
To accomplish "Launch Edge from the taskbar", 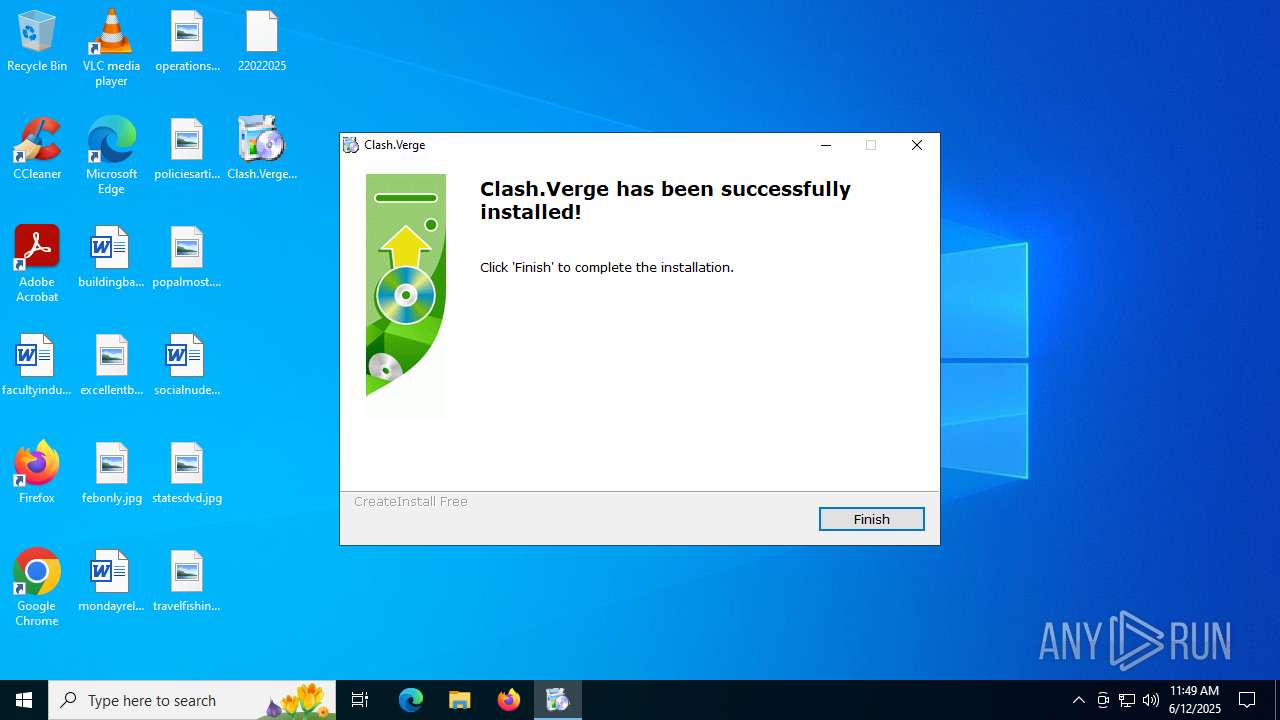I will tap(411, 700).
